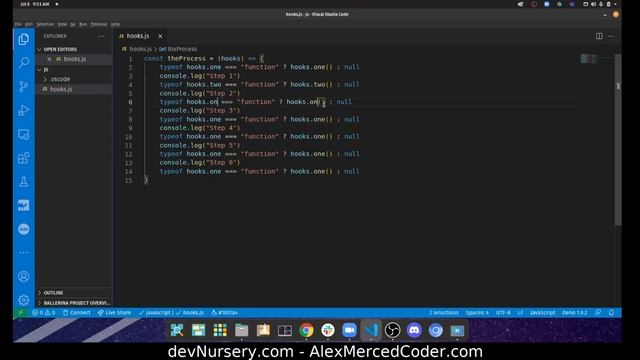
Task: Select language mode JavaScript in status bar
Action: click(542, 313)
